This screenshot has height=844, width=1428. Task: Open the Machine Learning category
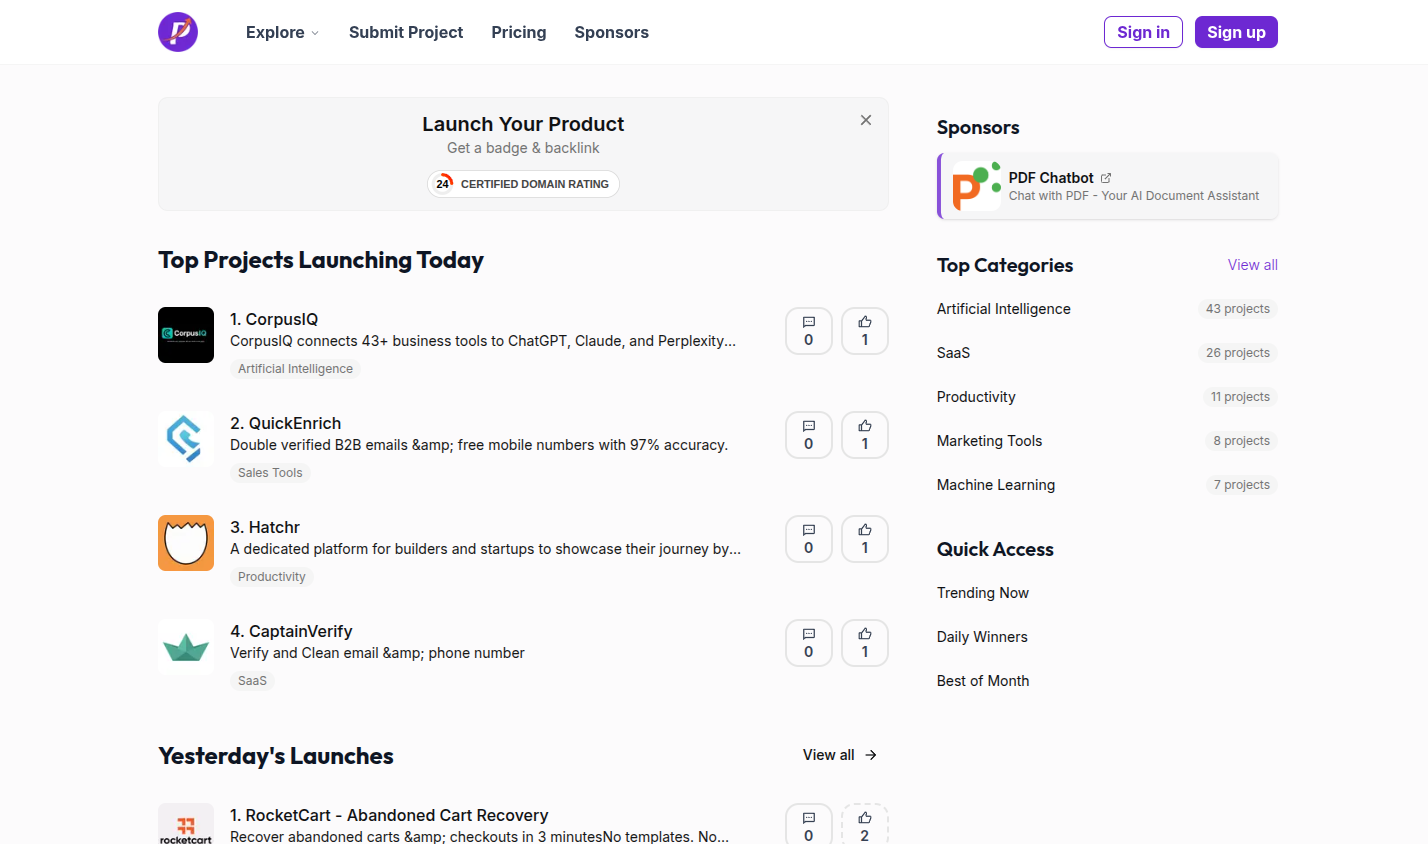tap(996, 485)
